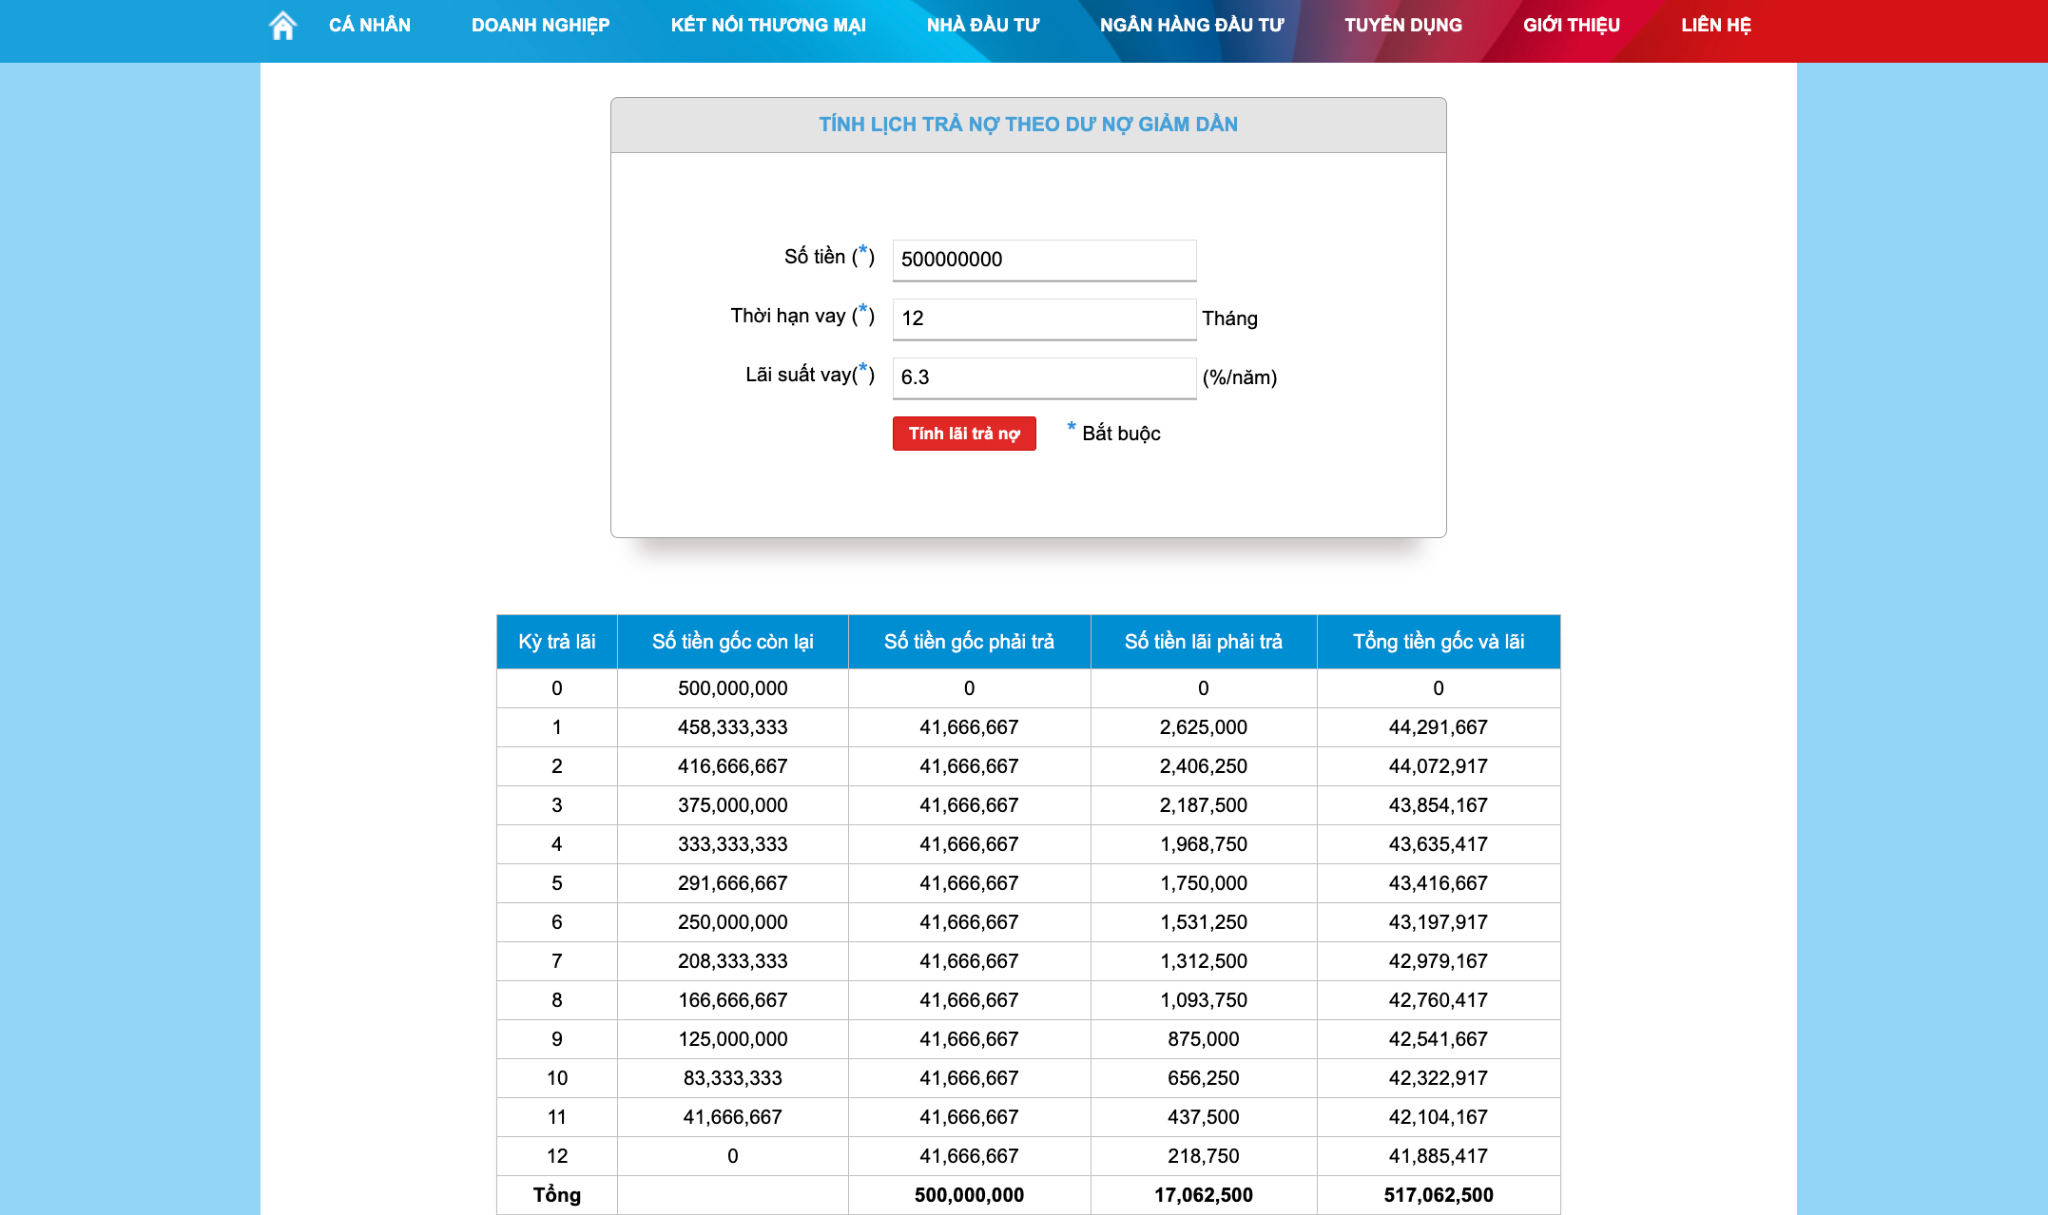This screenshot has height=1215, width=2048.
Task: Click interest value 1,093,750
Action: pos(1204,1000)
